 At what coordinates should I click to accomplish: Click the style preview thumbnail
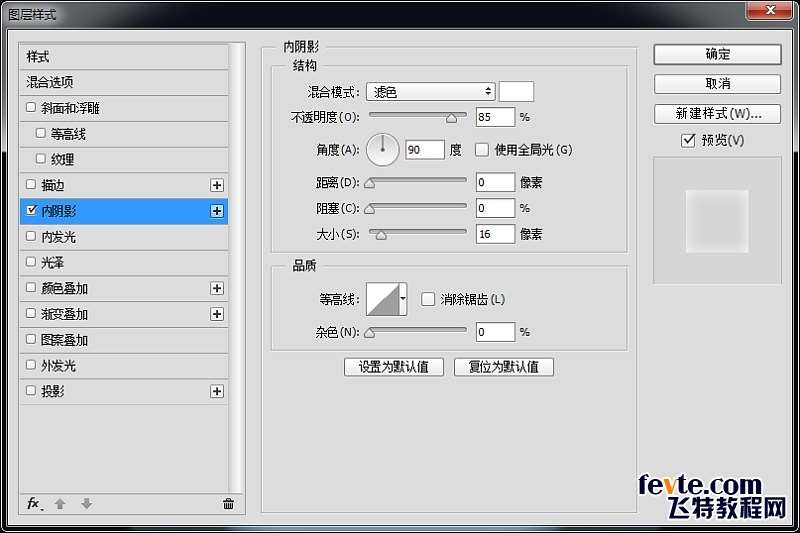tap(717, 221)
